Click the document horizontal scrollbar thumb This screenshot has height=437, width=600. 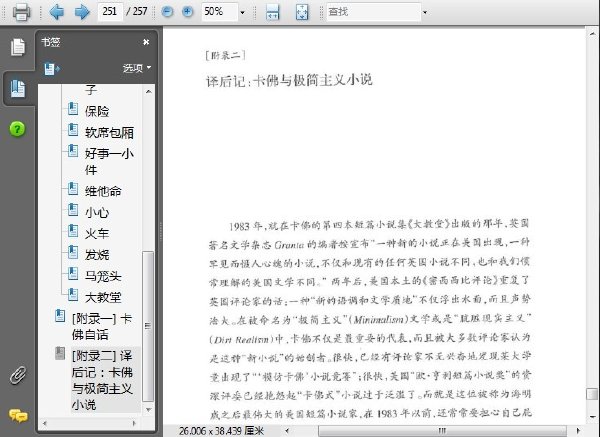[x=442, y=431]
